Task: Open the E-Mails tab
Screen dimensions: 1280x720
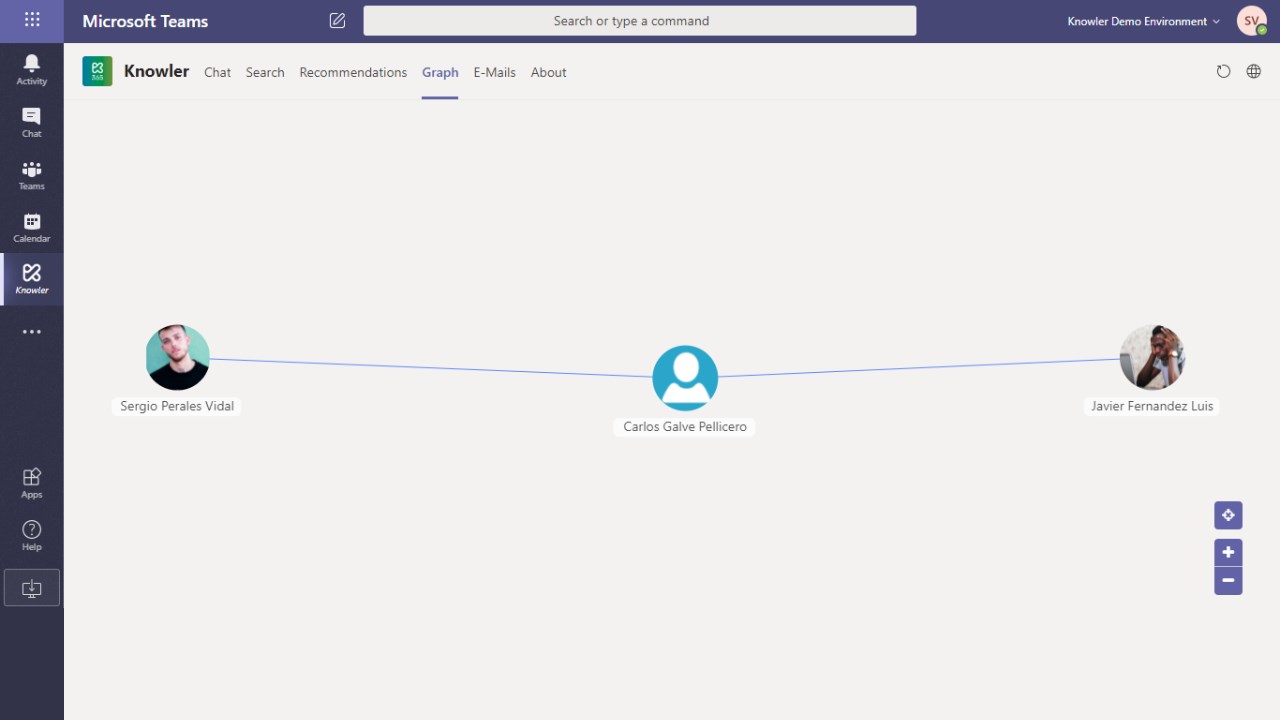Action: (x=495, y=72)
